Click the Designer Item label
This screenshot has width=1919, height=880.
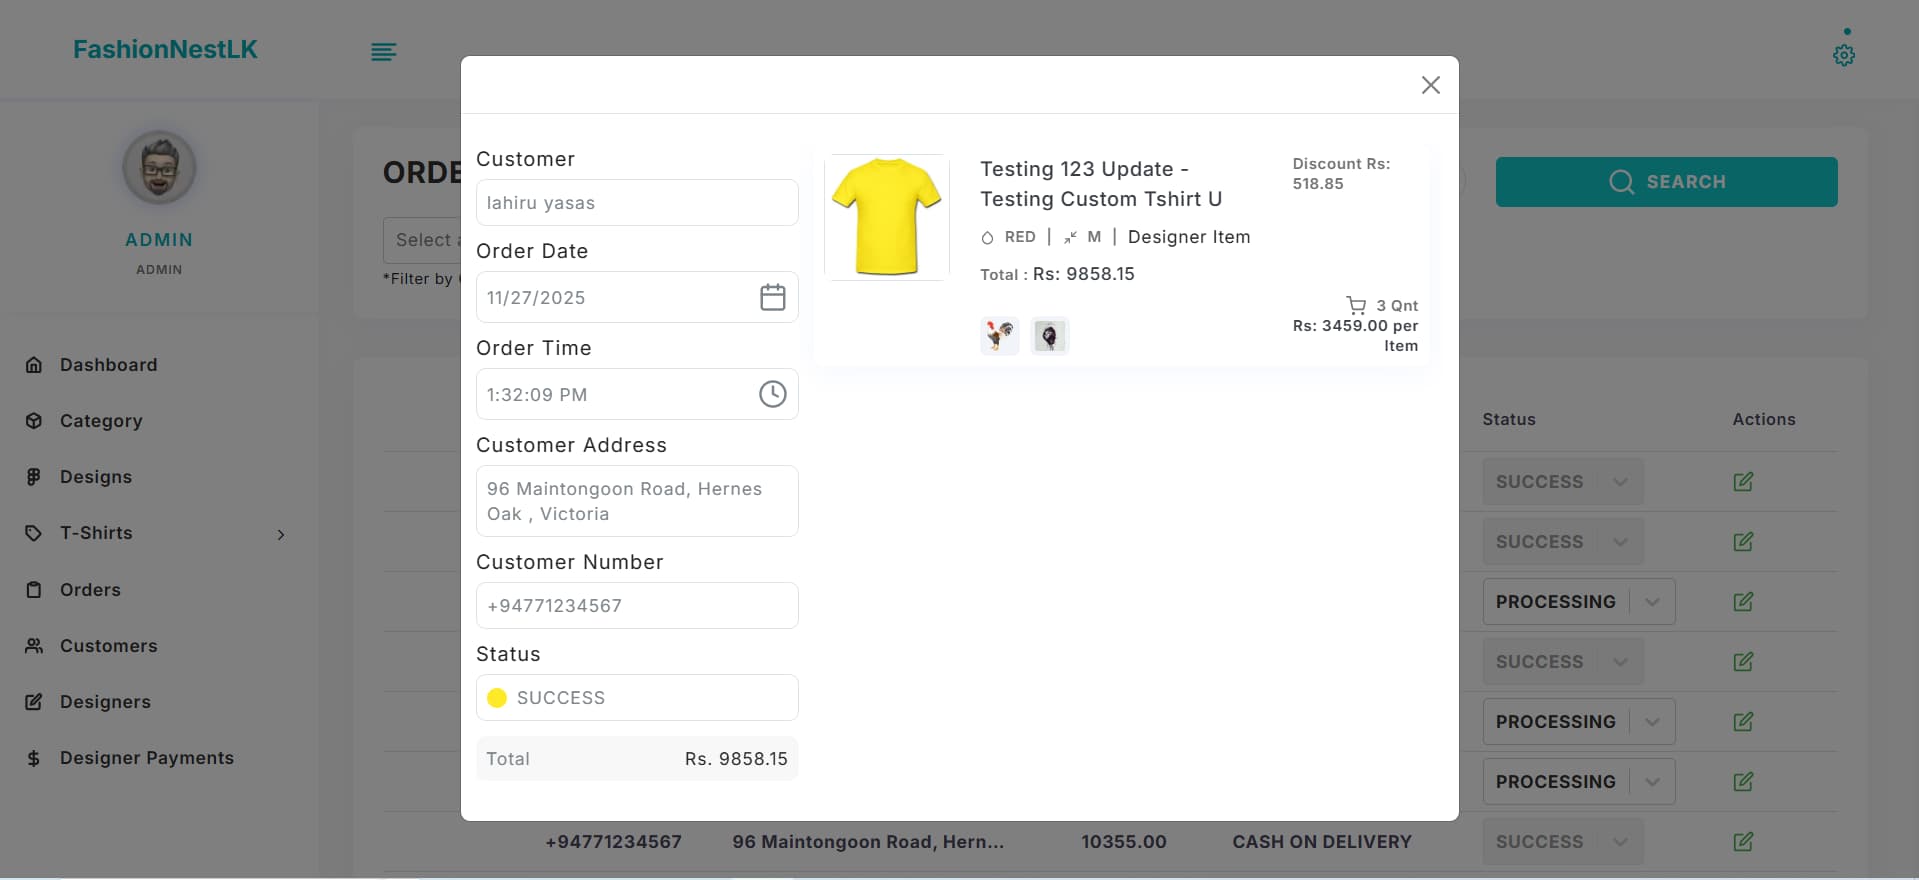tap(1189, 237)
